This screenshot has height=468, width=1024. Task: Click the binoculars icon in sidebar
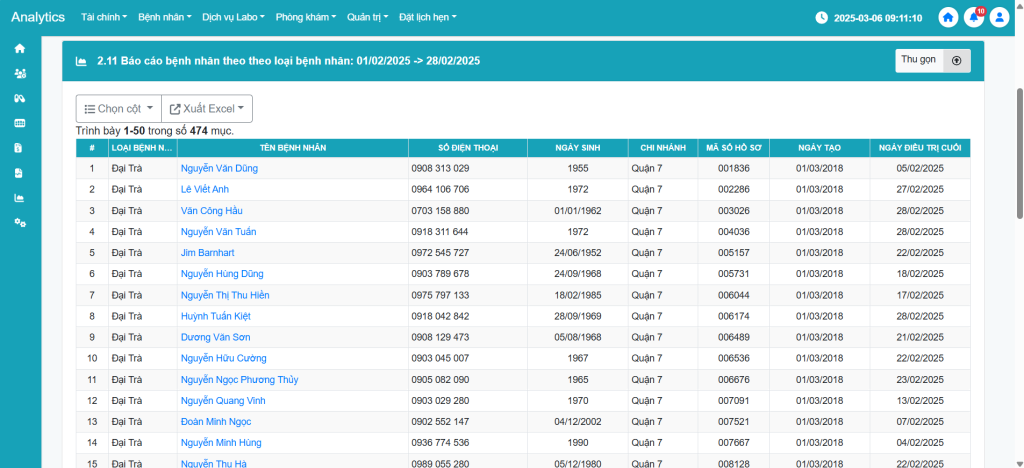(x=19, y=98)
